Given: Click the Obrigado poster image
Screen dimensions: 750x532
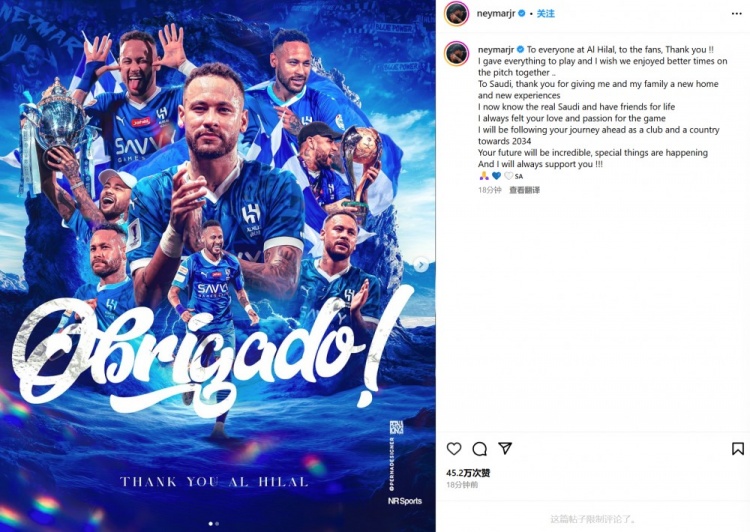Looking at the screenshot, I should pyautogui.click(x=218, y=266).
